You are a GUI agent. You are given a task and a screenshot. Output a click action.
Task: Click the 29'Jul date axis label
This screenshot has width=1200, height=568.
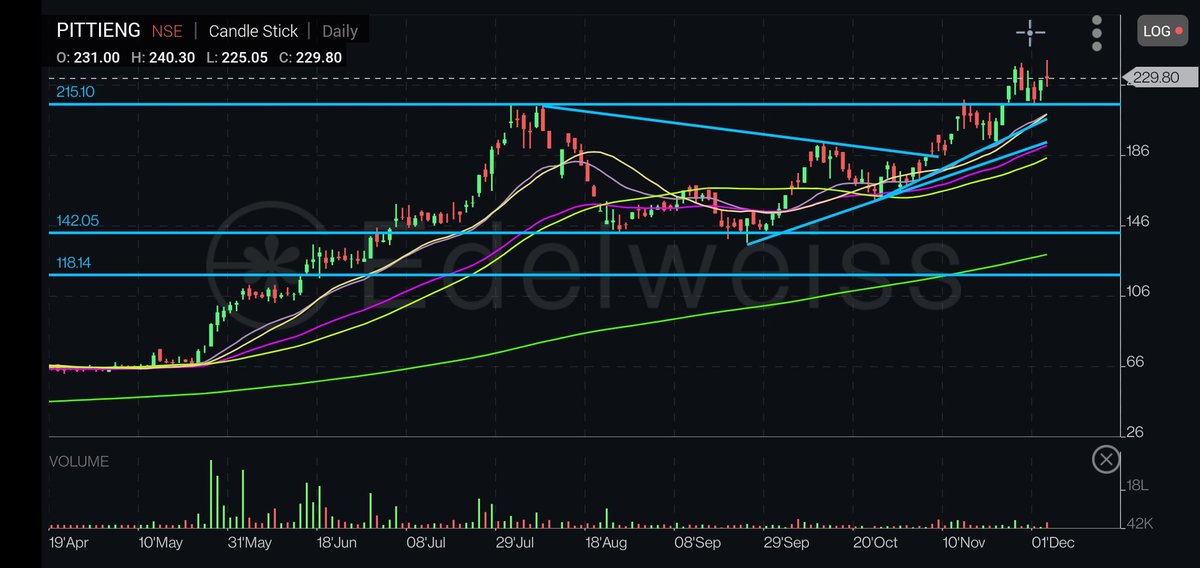pos(515,543)
